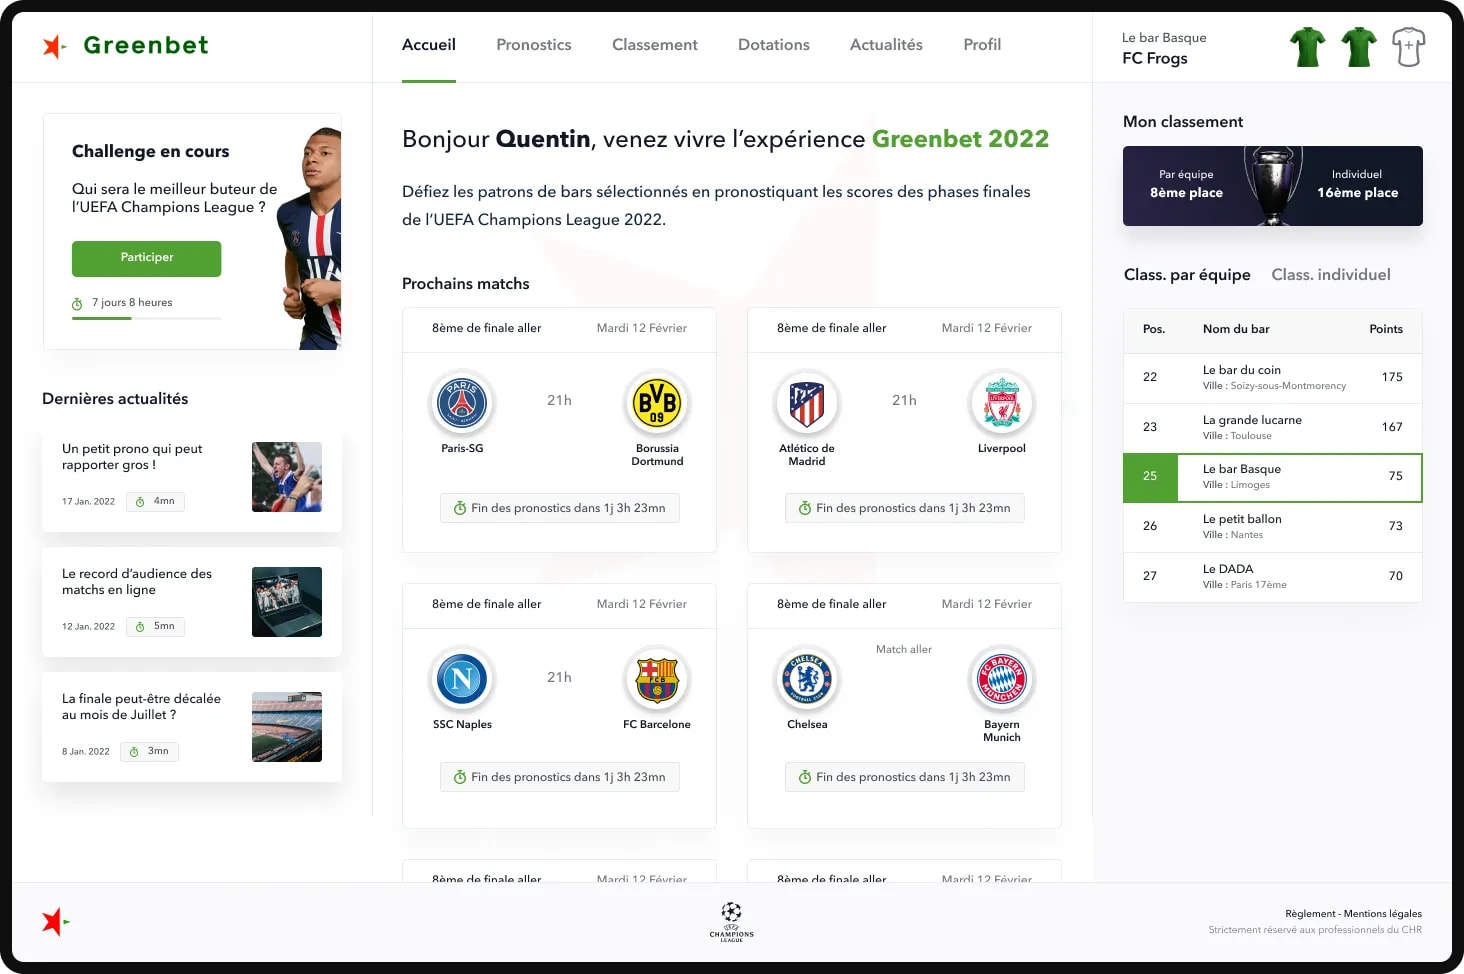Open the Accueil tab

point(429,45)
